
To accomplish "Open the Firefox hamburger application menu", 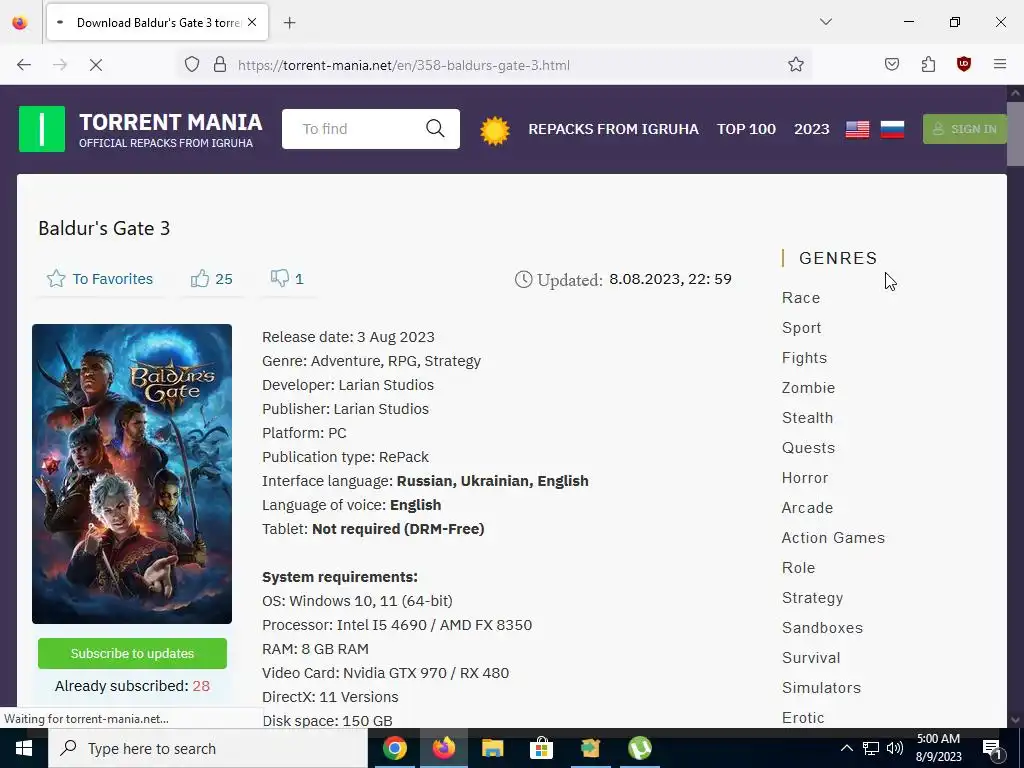I will click(x=1000, y=64).
